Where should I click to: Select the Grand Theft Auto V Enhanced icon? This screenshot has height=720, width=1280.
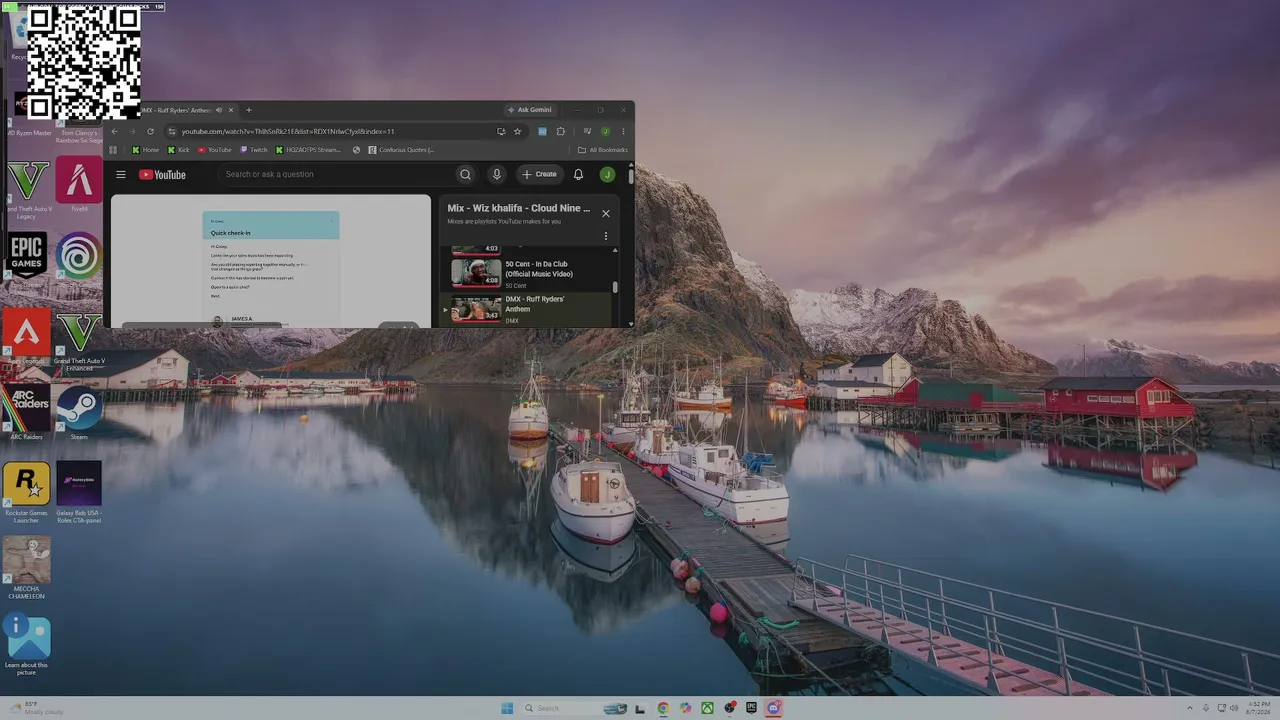79,341
